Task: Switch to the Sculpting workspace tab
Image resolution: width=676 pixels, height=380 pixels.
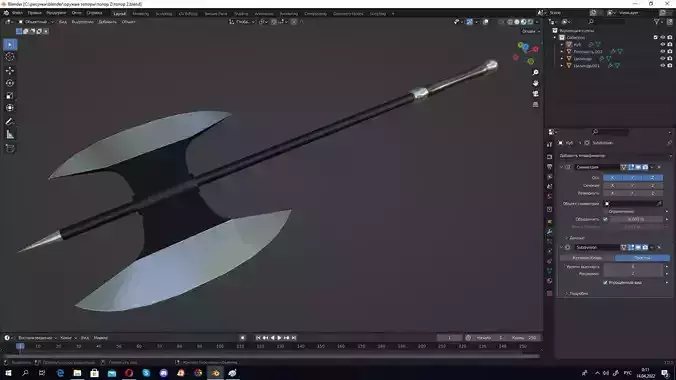Action: [x=164, y=14]
